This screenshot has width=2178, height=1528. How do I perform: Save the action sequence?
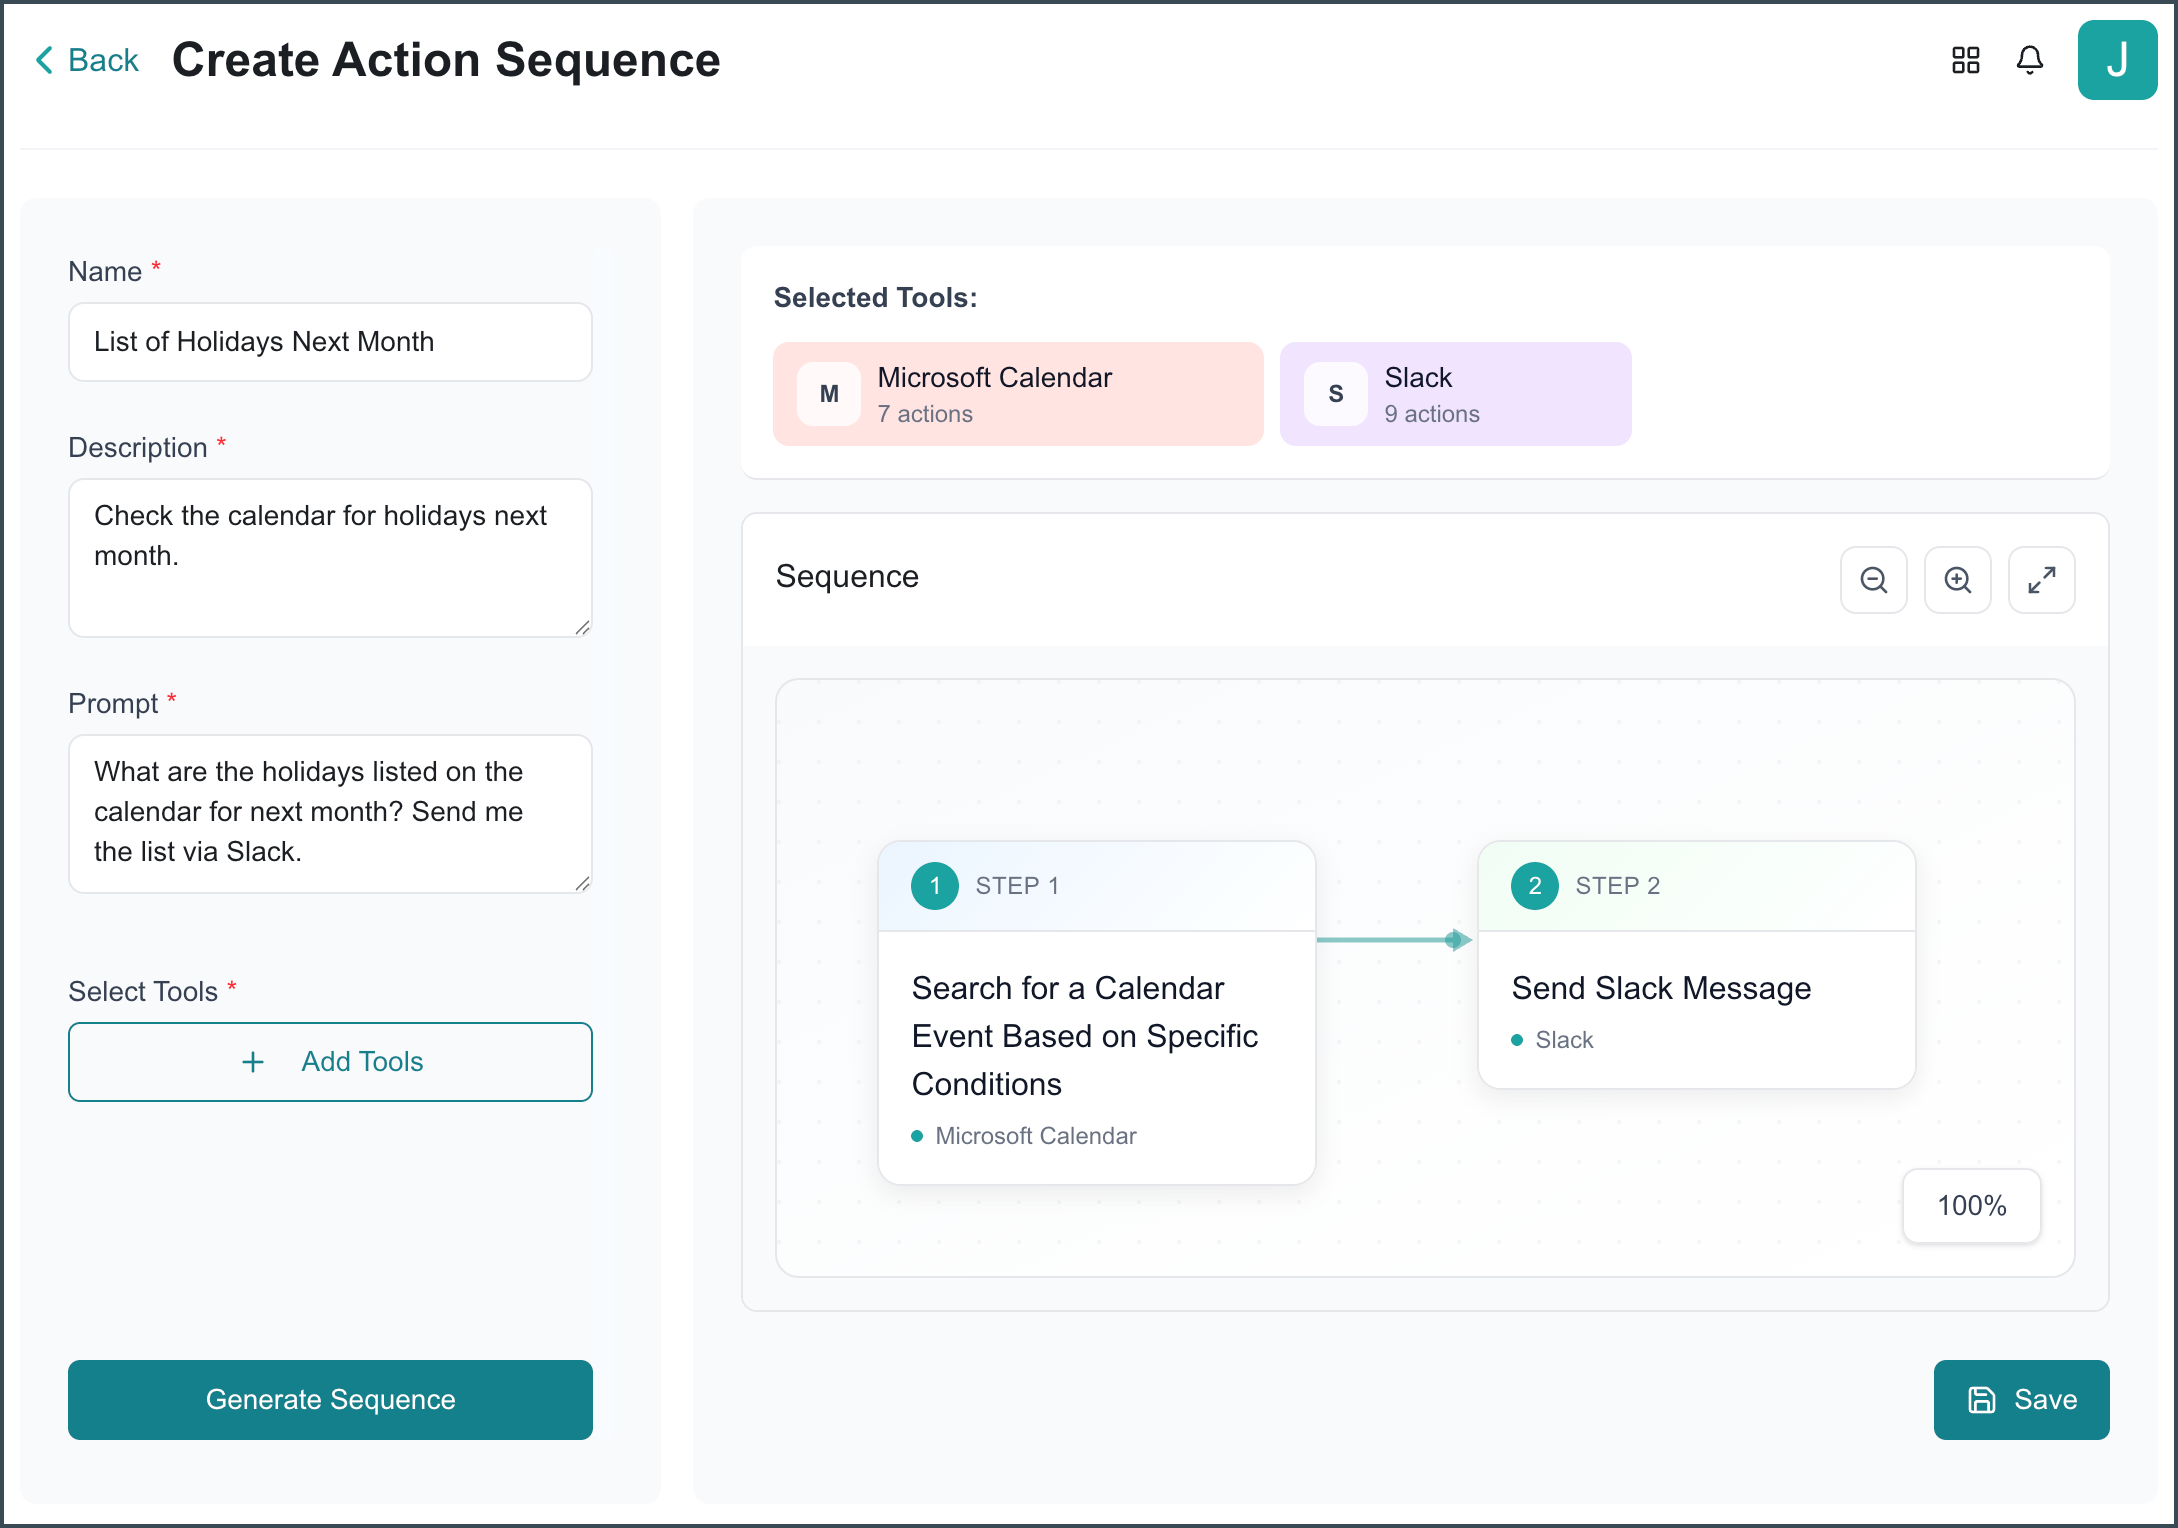(x=2021, y=1400)
